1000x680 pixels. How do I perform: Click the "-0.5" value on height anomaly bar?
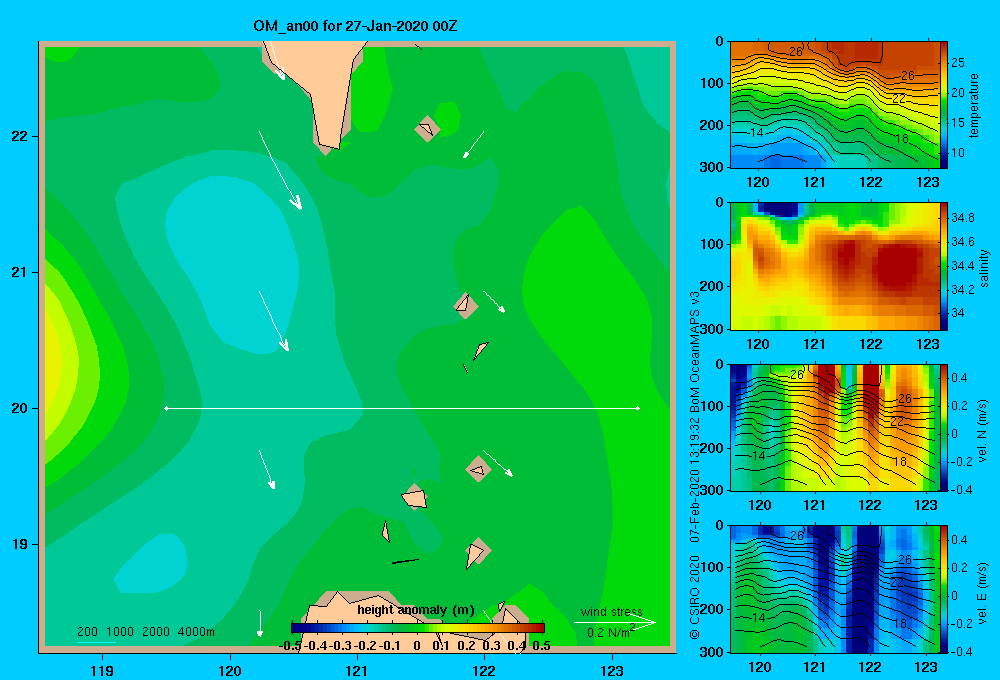click(x=289, y=646)
